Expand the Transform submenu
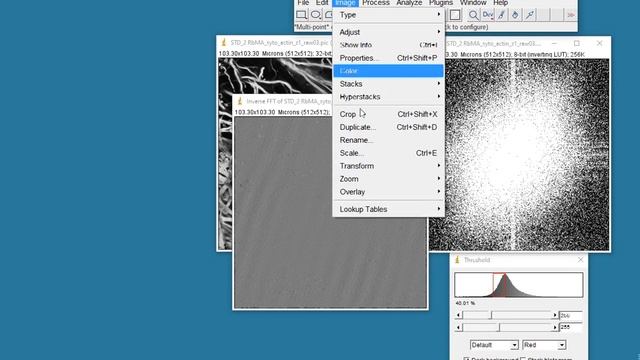 [388, 166]
